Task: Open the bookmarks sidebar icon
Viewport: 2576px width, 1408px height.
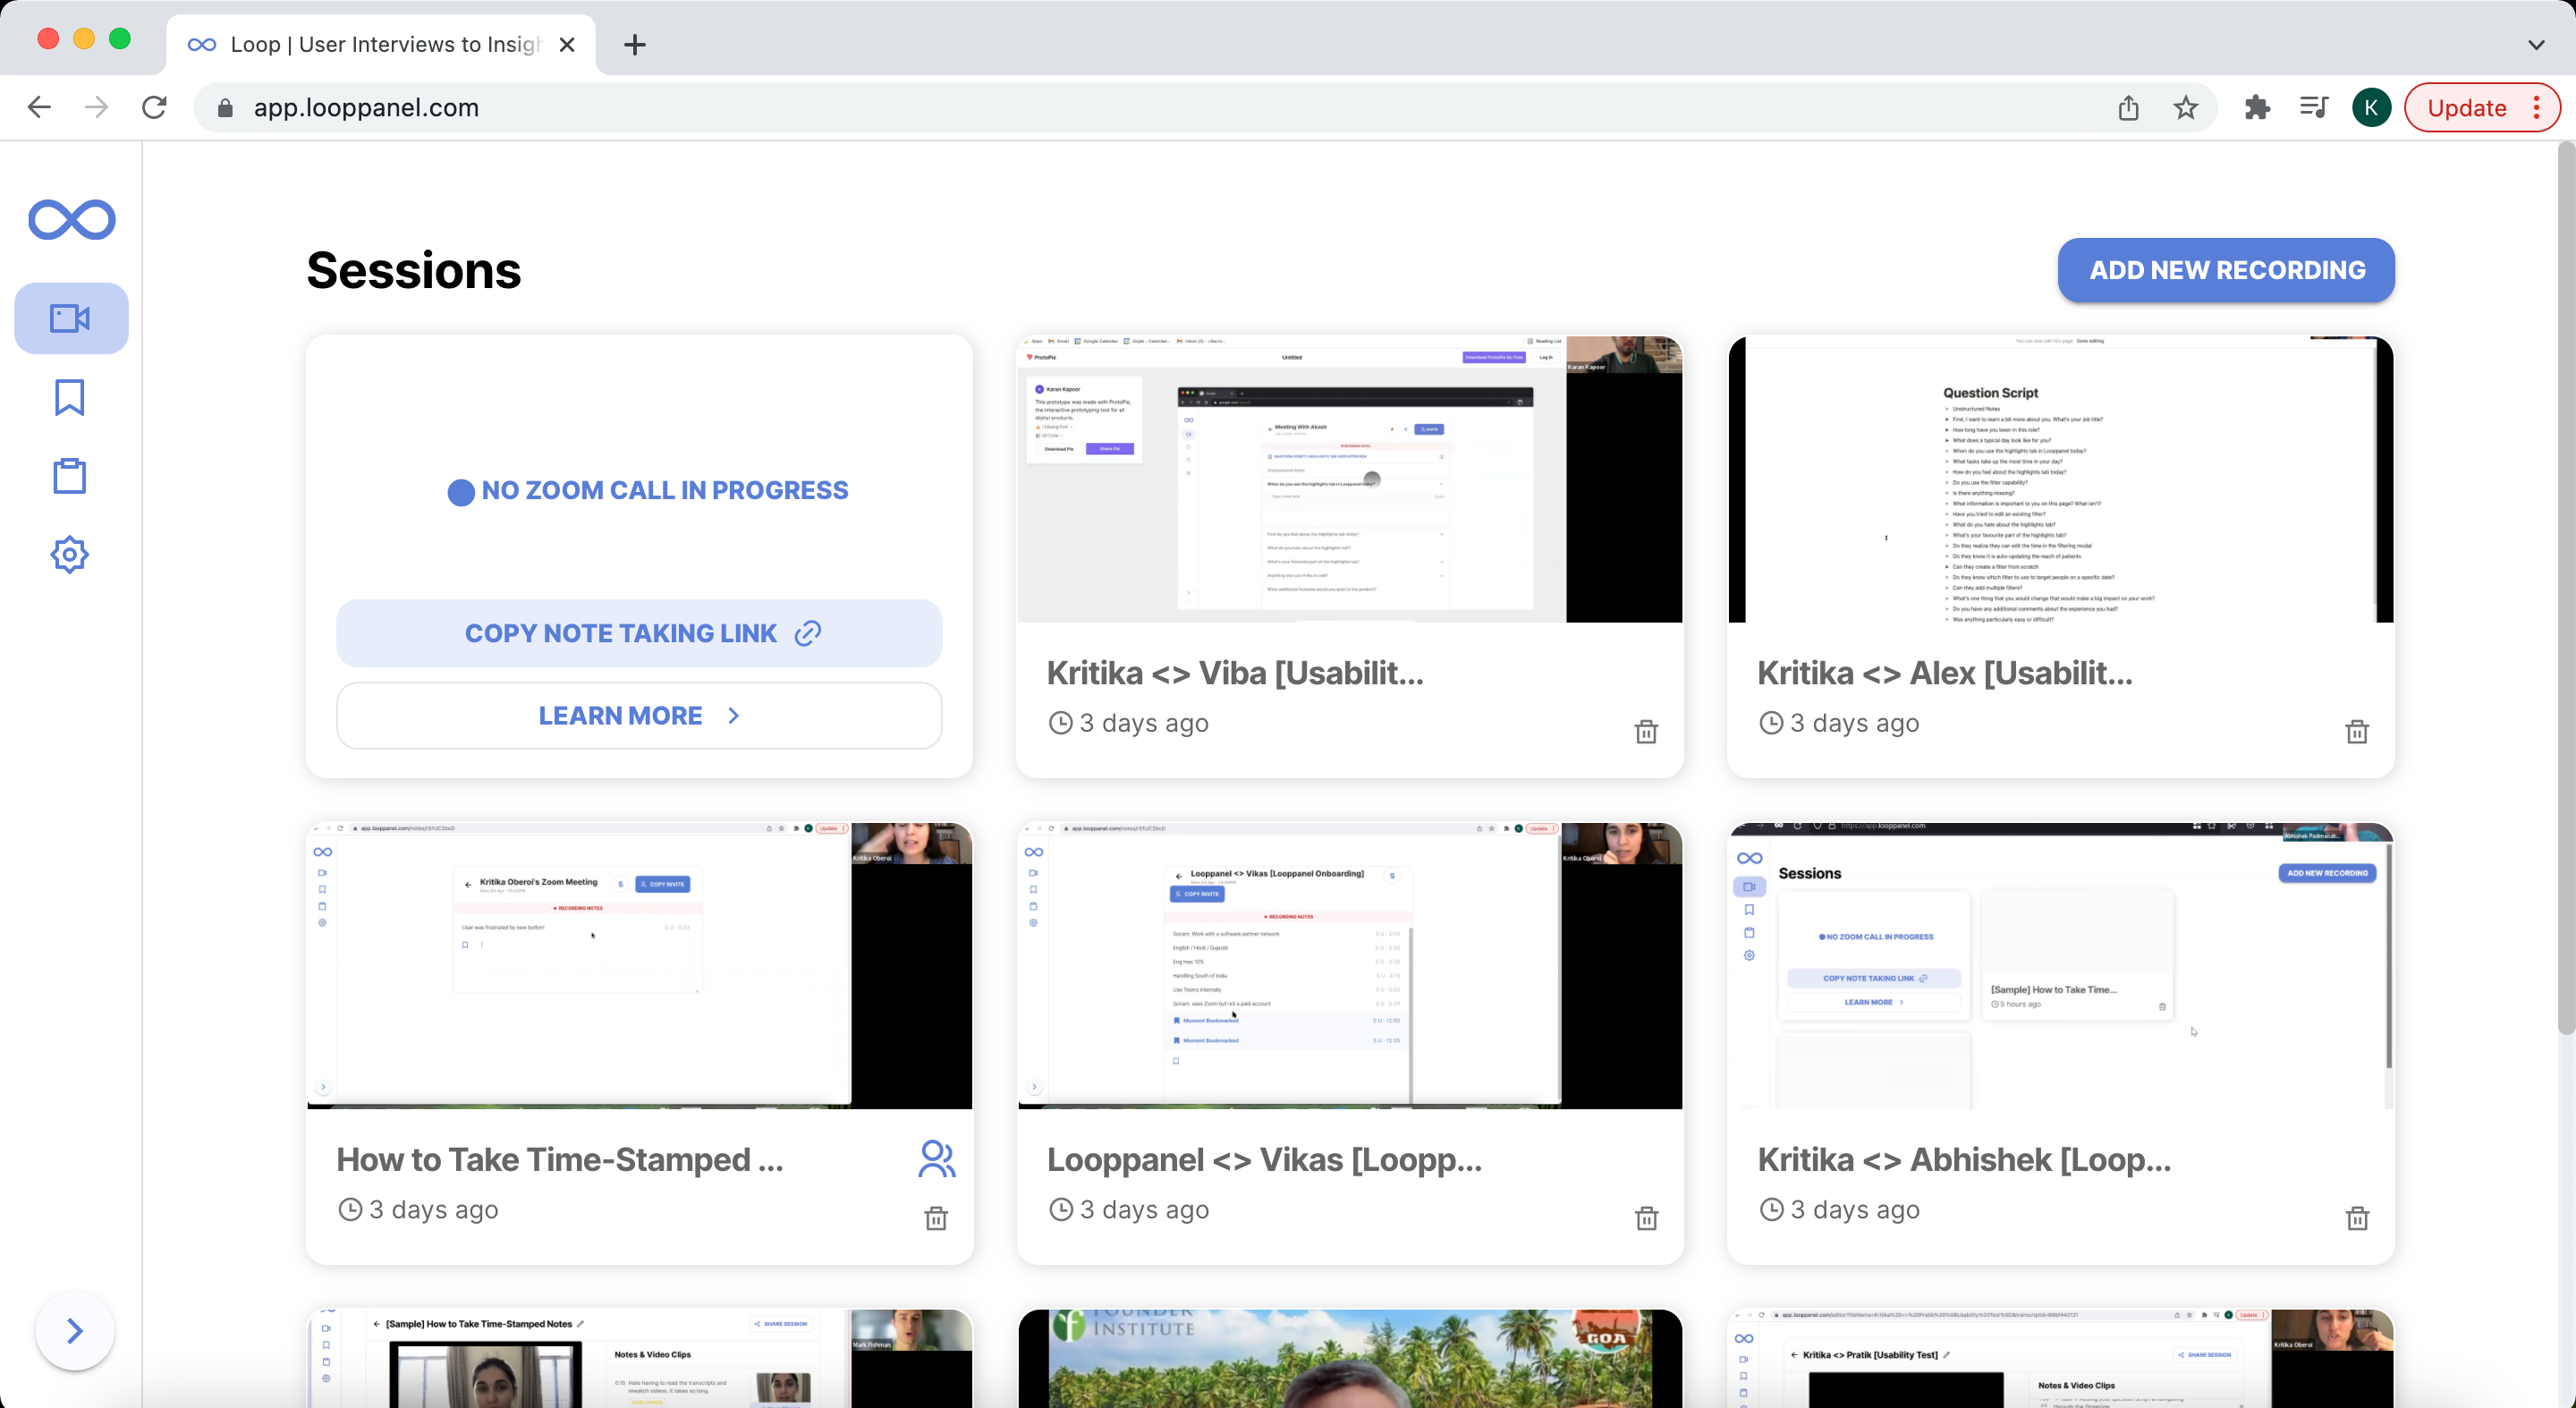Action: coord(69,397)
